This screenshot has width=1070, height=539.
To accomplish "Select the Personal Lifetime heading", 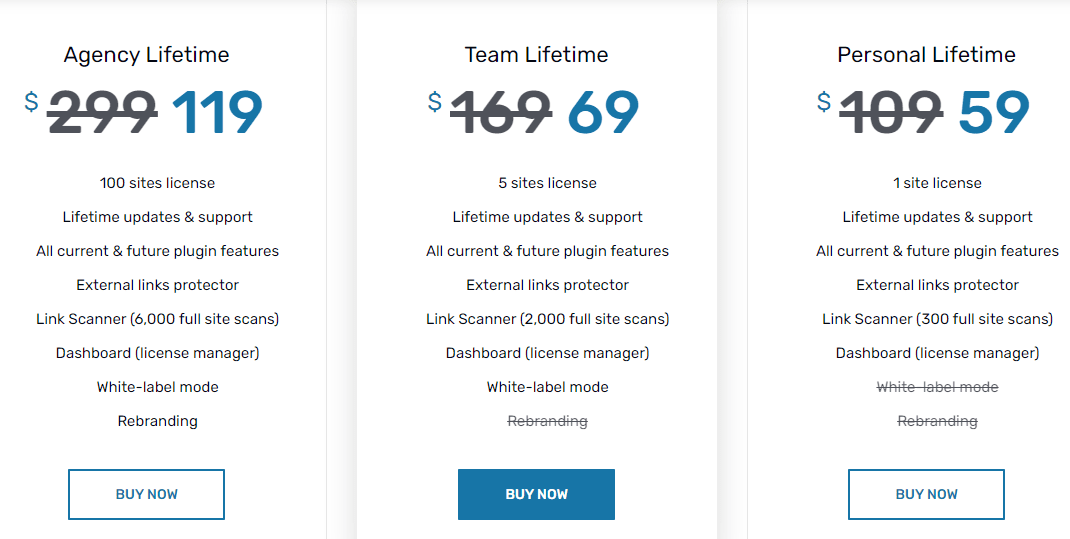I will [926, 55].
